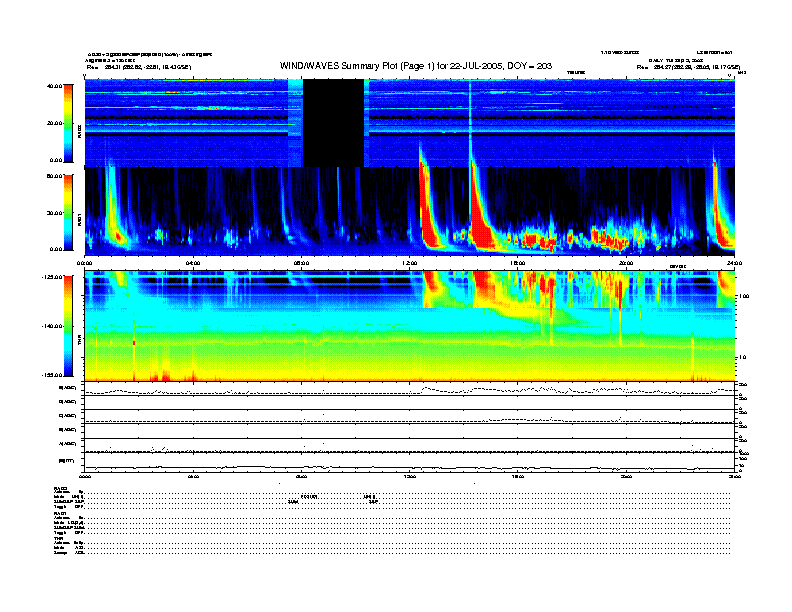Click the 100 label on TNR right axis
Viewport: 792px width, 612px height.
click(x=744, y=296)
